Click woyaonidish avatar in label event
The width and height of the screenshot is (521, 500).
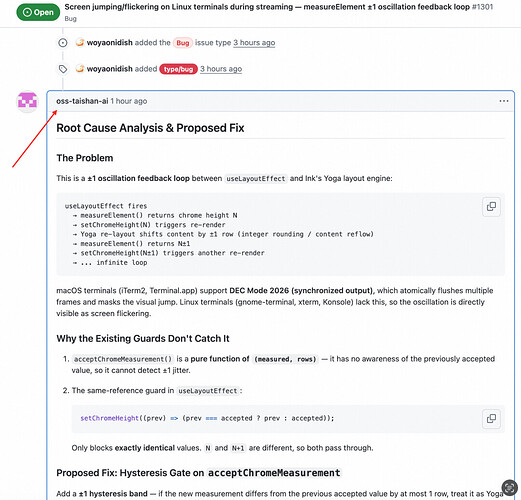[x=80, y=69]
